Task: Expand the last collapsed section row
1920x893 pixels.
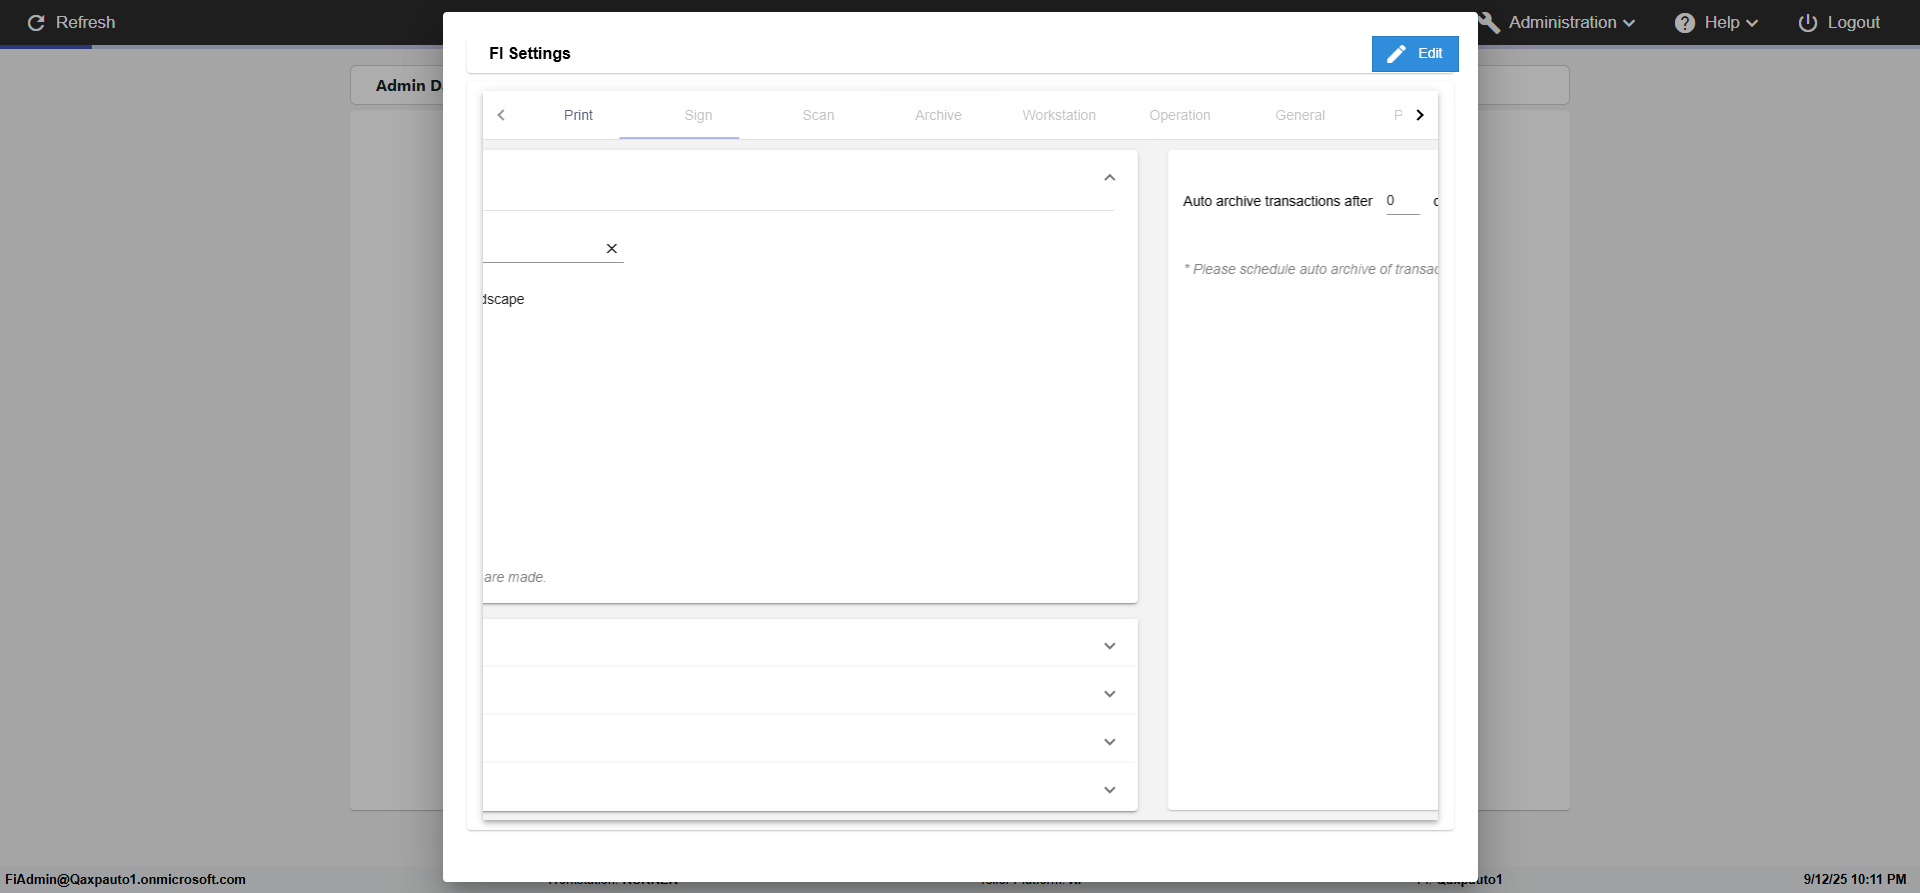Action: [x=1109, y=790]
